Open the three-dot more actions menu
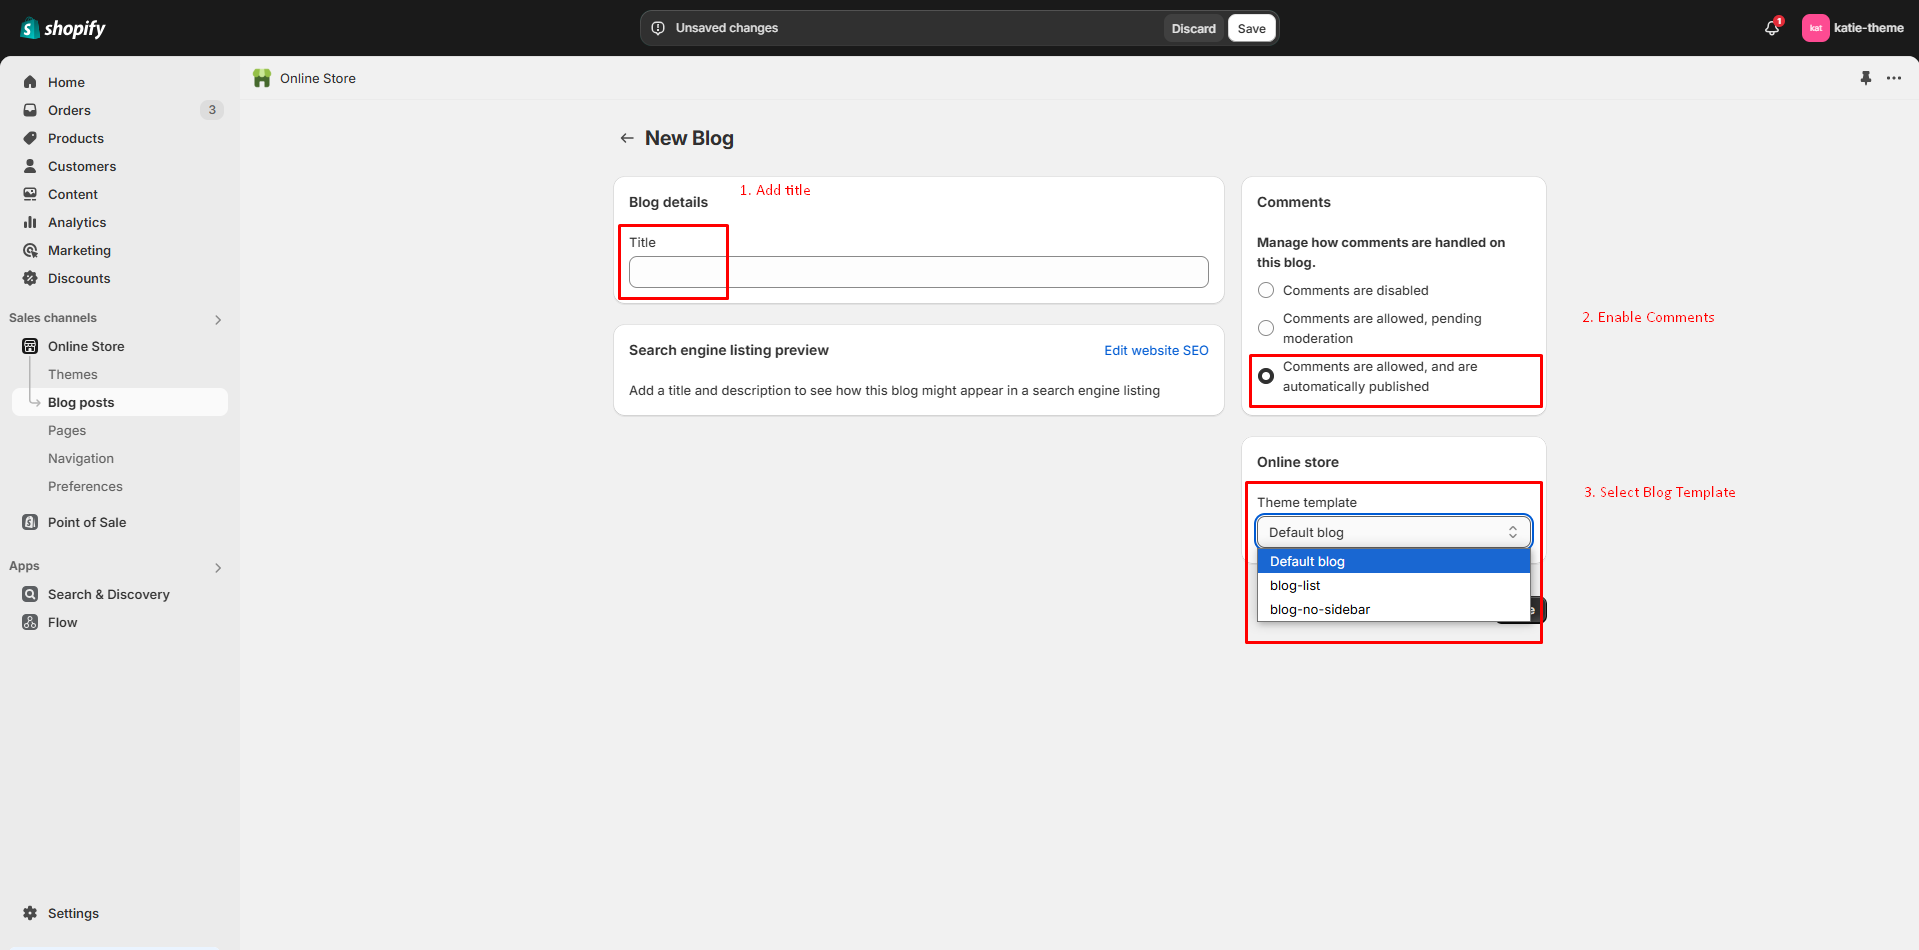 [x=1894, y=78]
